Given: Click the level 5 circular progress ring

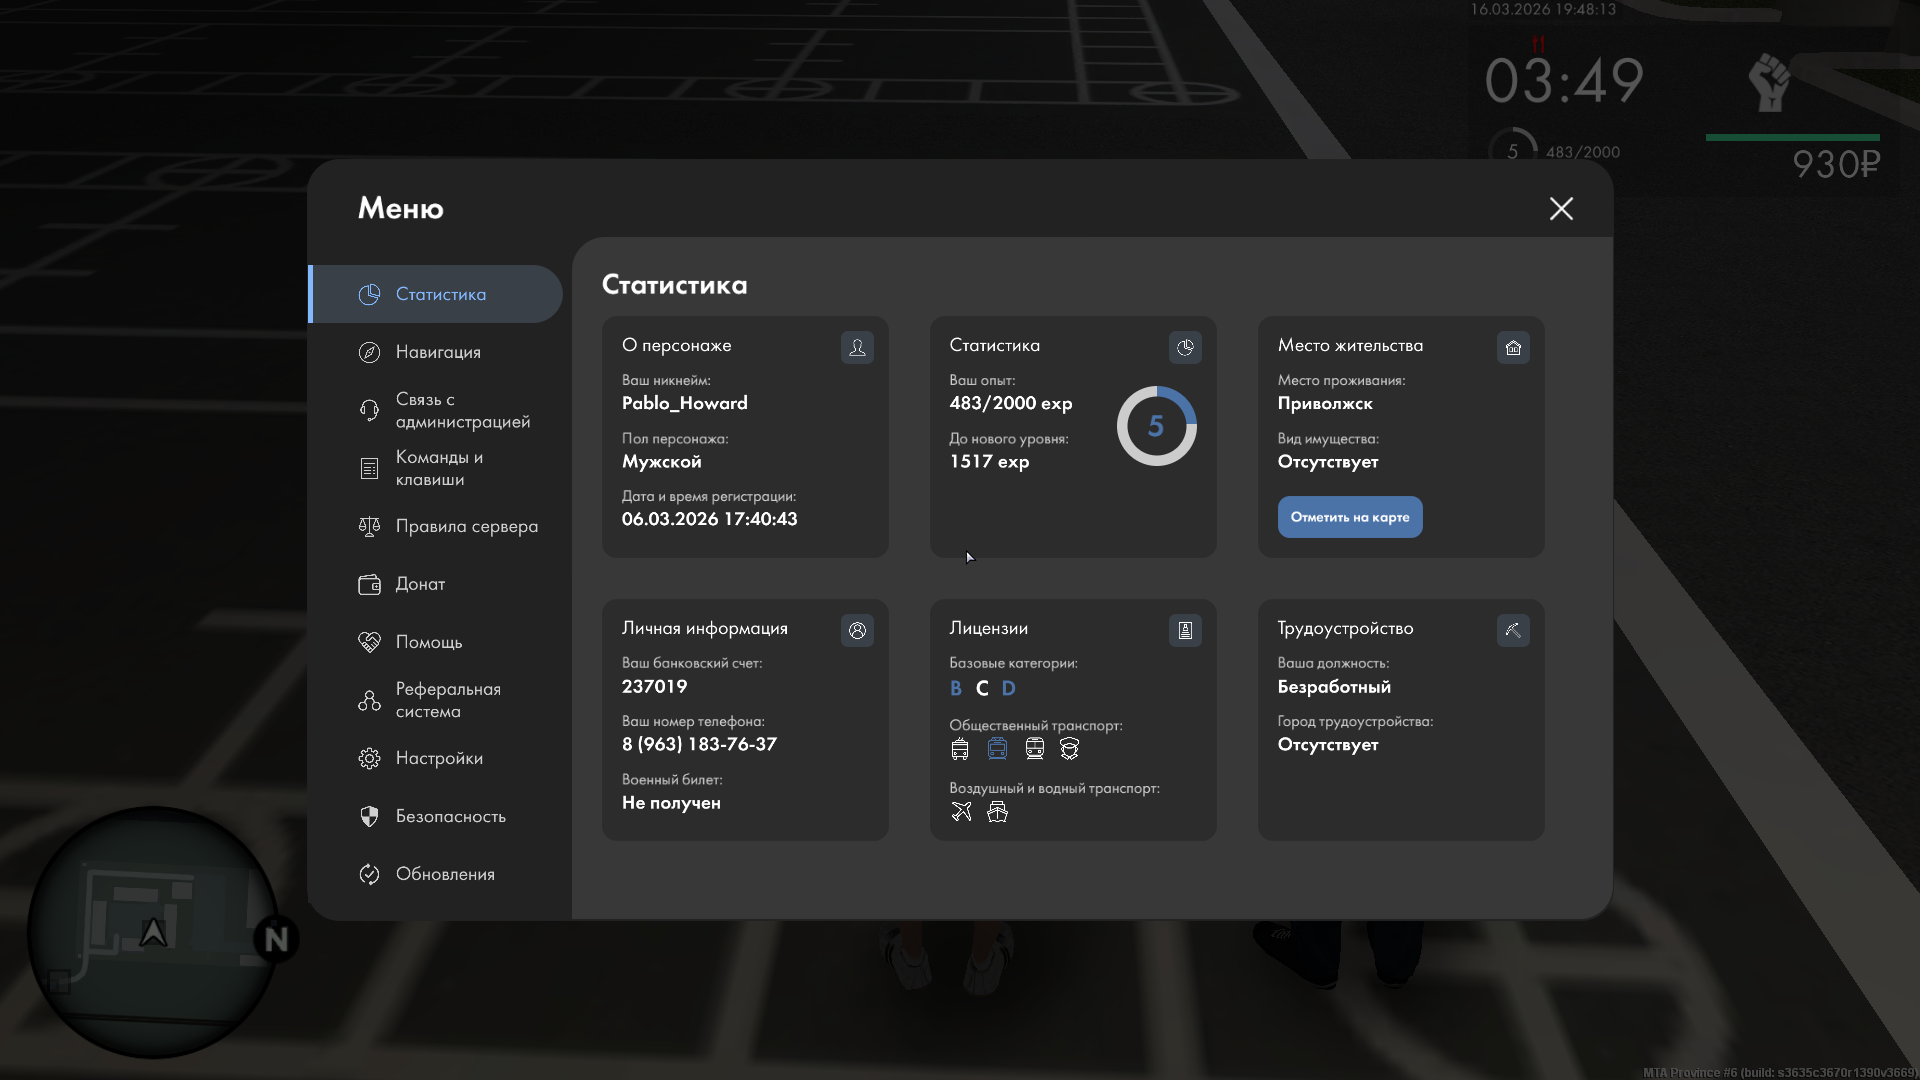Looking at the screenshot, I should point(1156,426).
